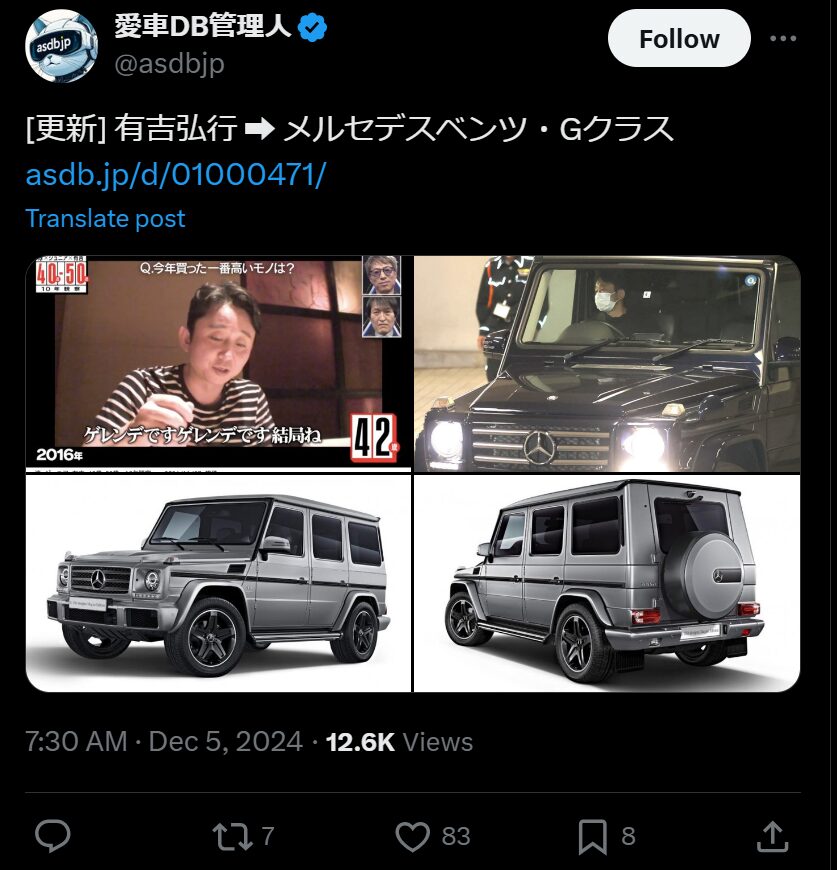Click the 12.6K Views count
The image size is (837, 870).
(399, 742)
